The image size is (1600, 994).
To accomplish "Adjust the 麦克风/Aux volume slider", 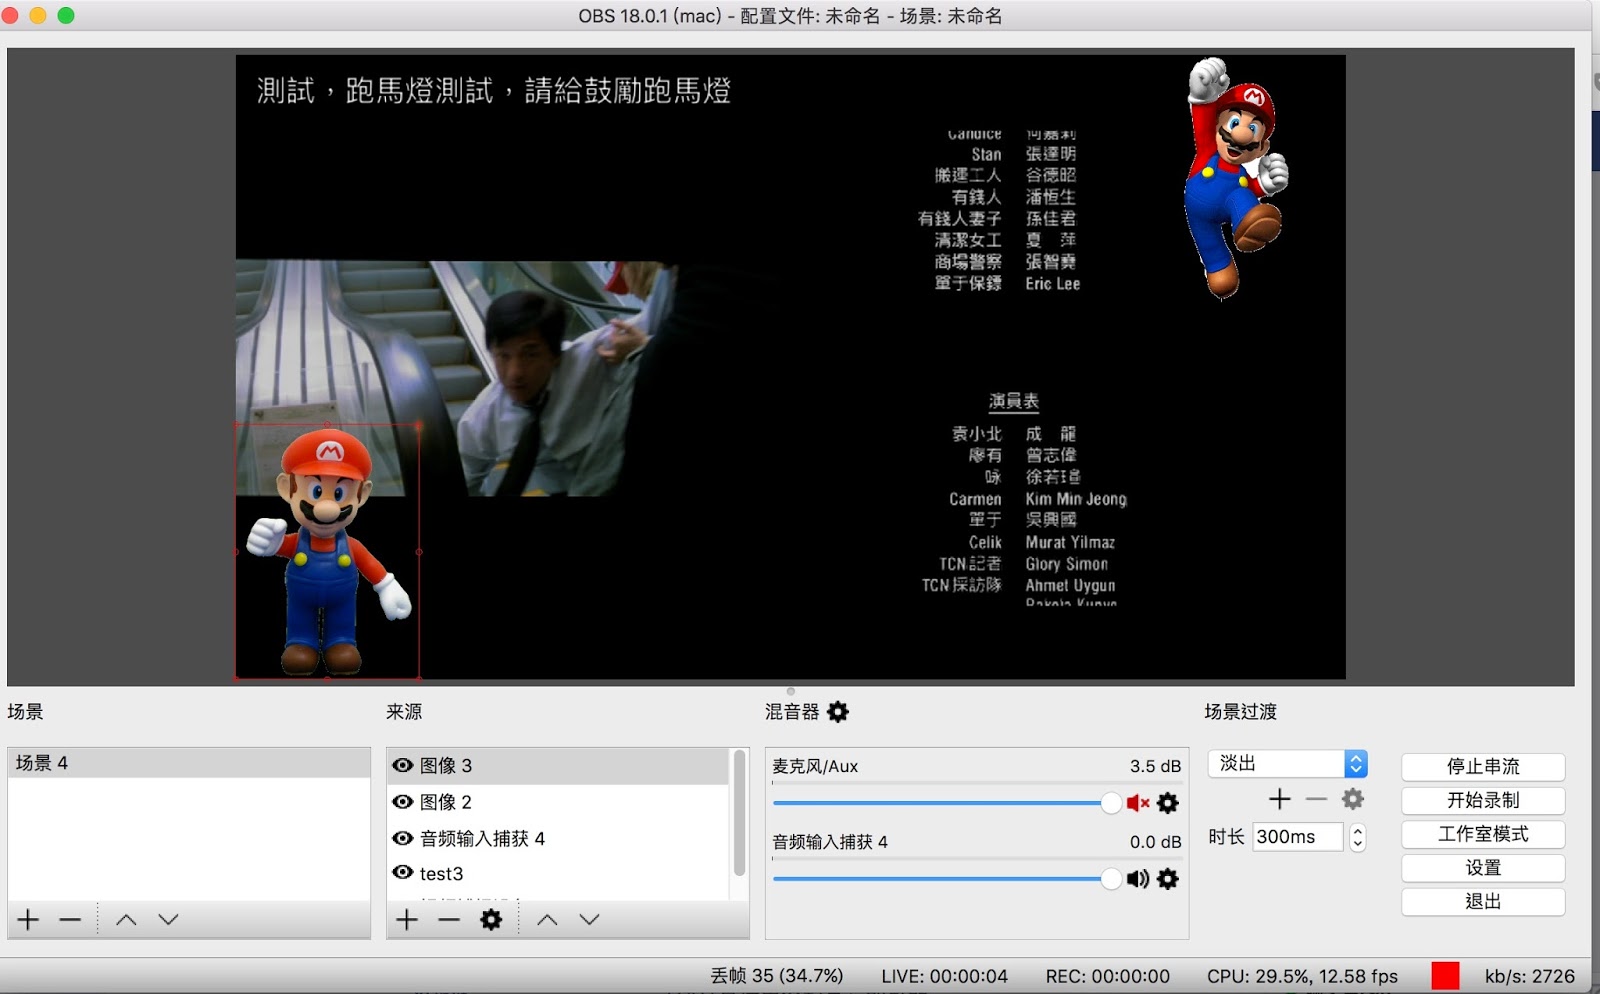I will [x=947, y=803].
